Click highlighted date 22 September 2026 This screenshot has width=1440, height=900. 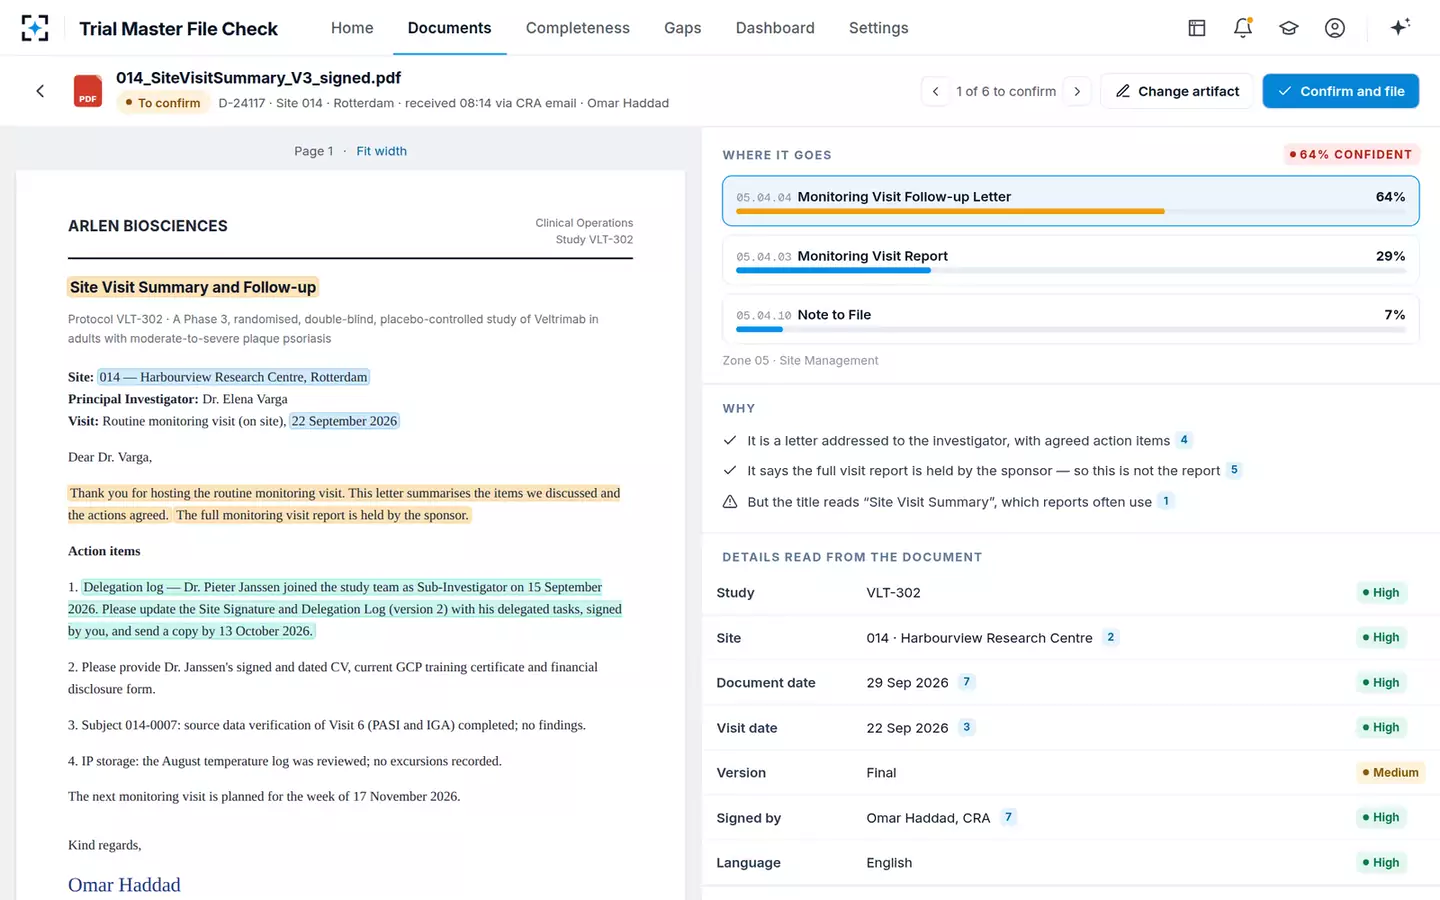[344, 421]
